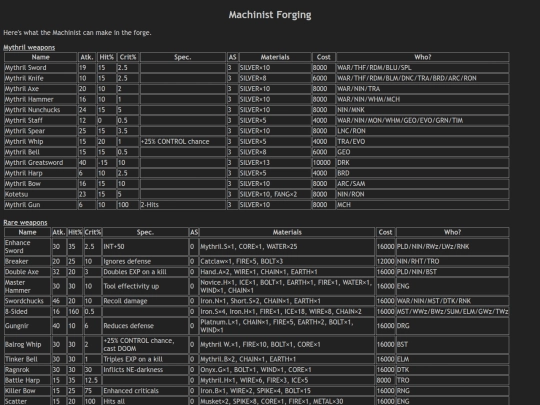Viewport: 540px width, 405px height.
Task: Select the 'Mythril Whip' name cell
Action: pos(41,142)
